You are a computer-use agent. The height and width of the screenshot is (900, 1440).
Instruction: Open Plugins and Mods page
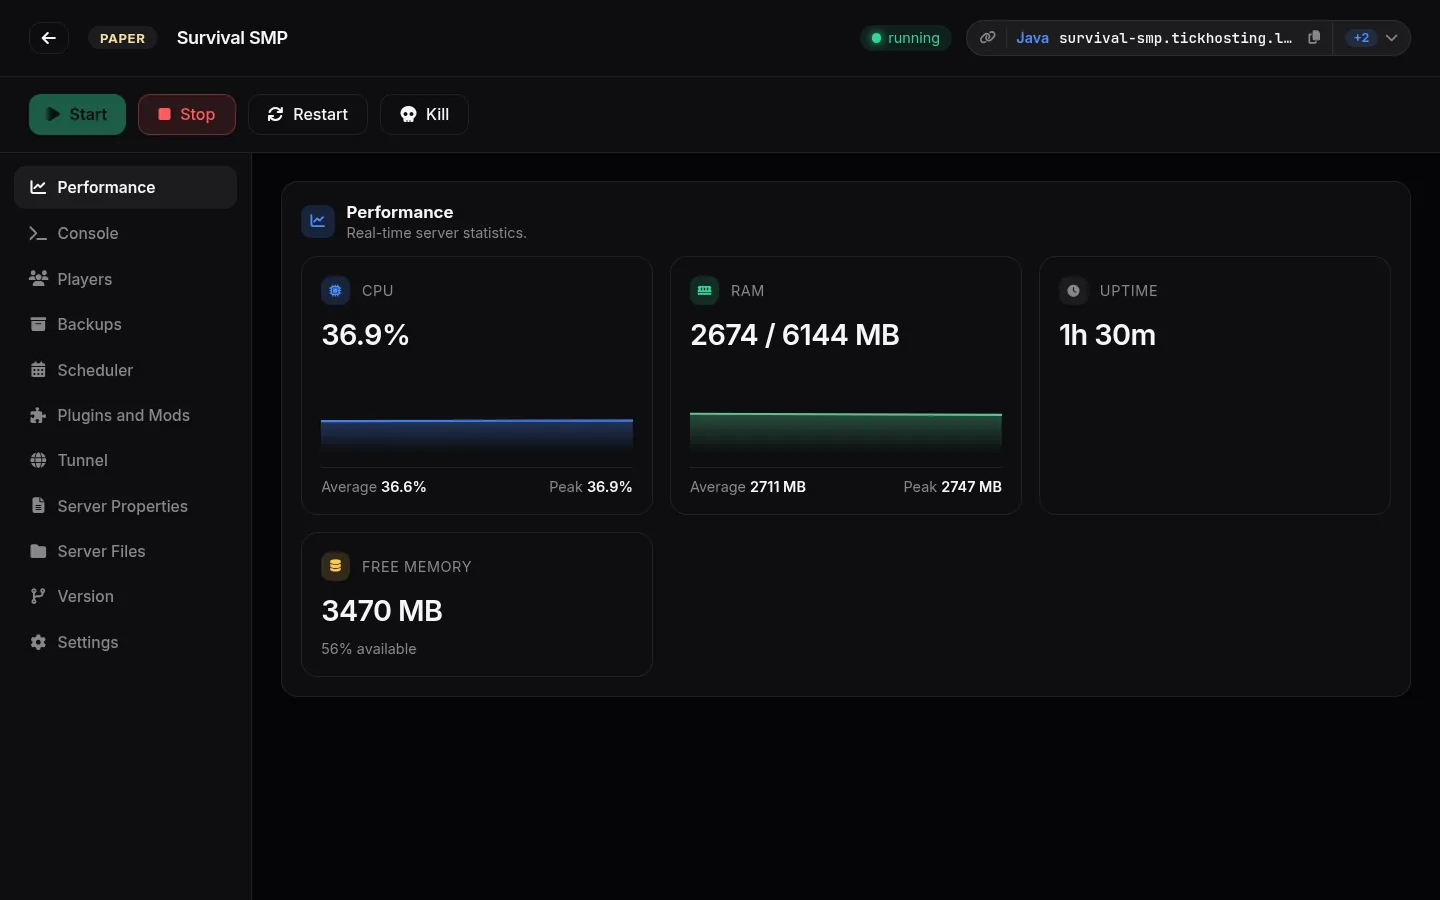click(125, 415)
